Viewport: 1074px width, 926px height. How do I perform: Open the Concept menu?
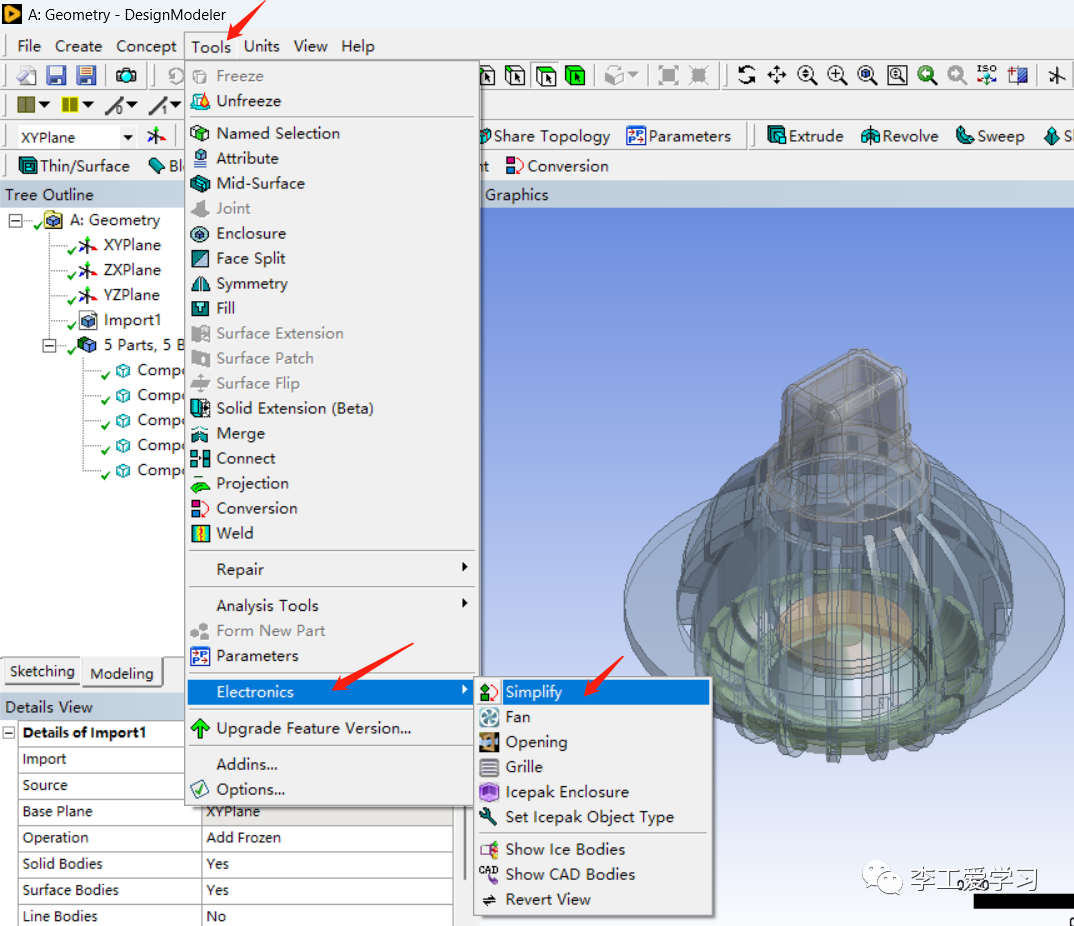146,46
